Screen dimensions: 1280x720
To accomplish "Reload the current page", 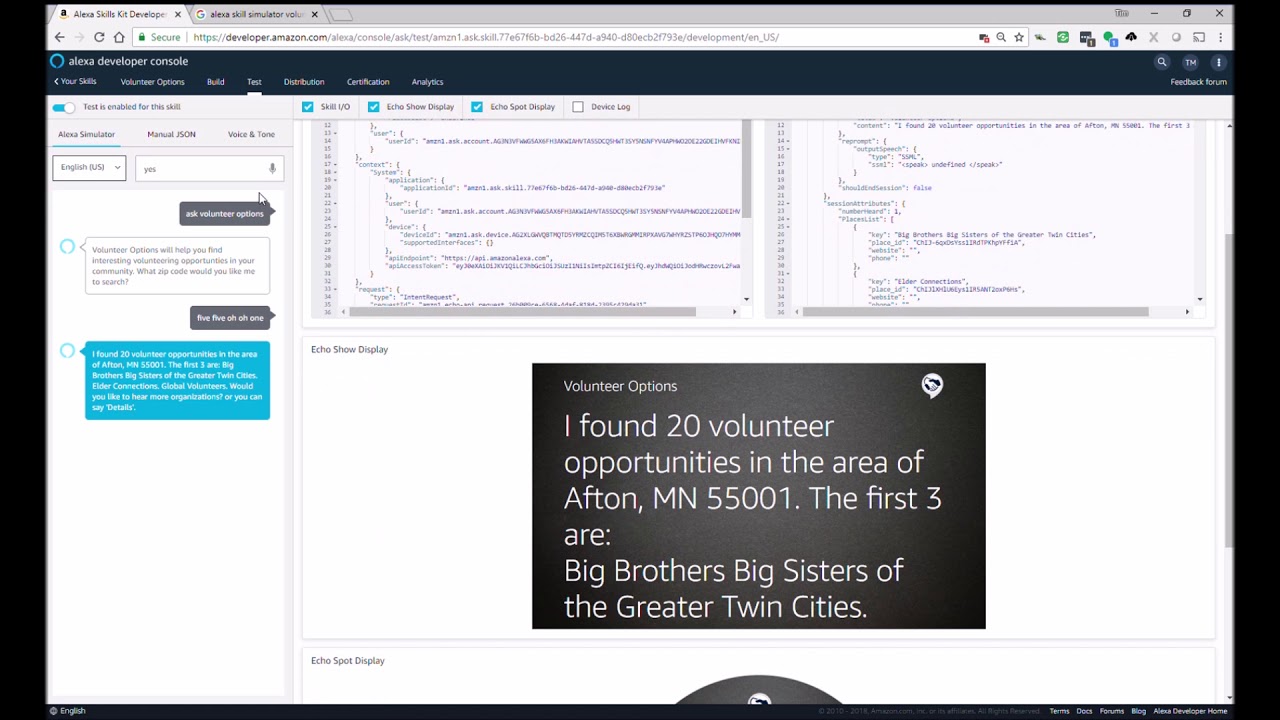I will tap(99, 37).
